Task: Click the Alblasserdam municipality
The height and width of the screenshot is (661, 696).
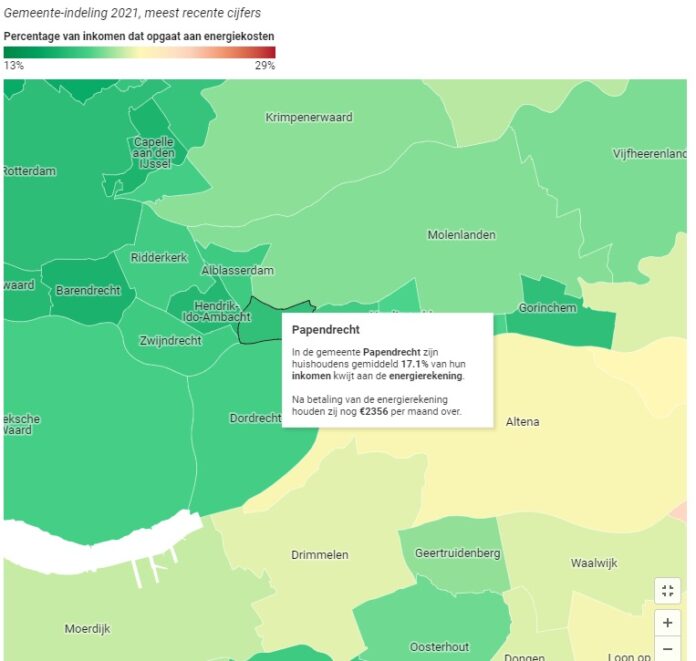Action: (x=237, y=270)
